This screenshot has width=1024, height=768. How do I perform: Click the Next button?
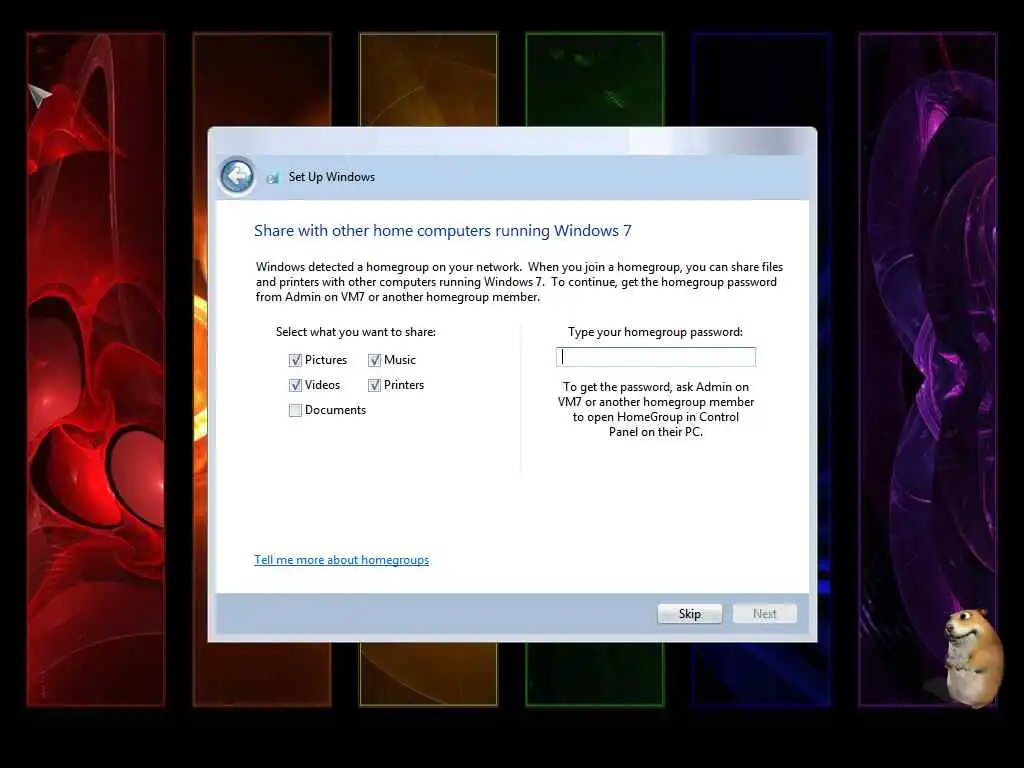(x=765, y=614)
